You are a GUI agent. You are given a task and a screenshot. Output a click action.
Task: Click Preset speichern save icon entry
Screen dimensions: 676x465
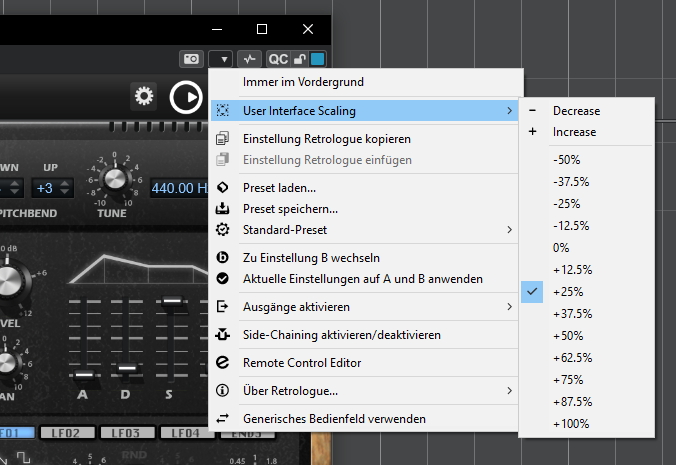(x=290, y=209)
